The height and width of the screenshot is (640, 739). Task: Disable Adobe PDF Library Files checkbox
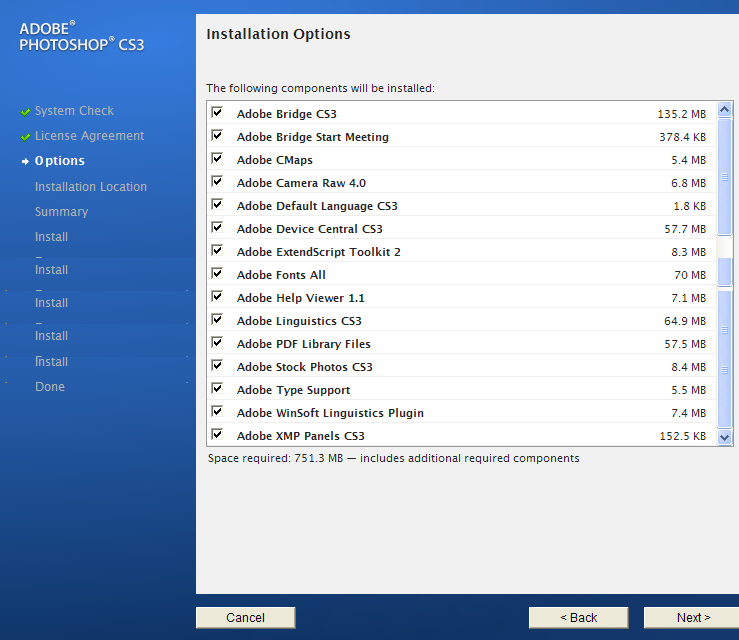217,342
